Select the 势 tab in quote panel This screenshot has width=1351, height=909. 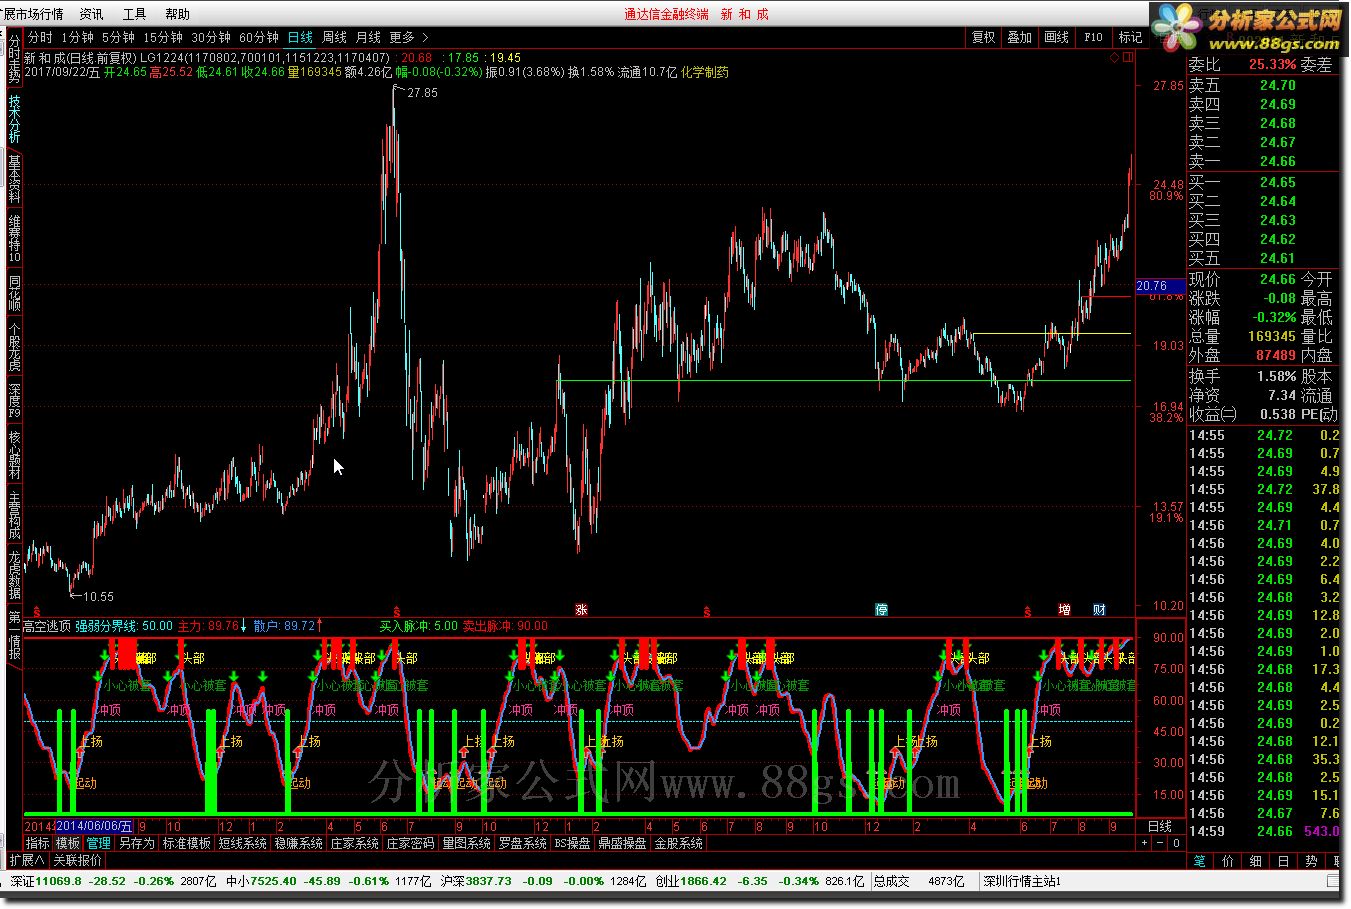(x=1311, y=860)
